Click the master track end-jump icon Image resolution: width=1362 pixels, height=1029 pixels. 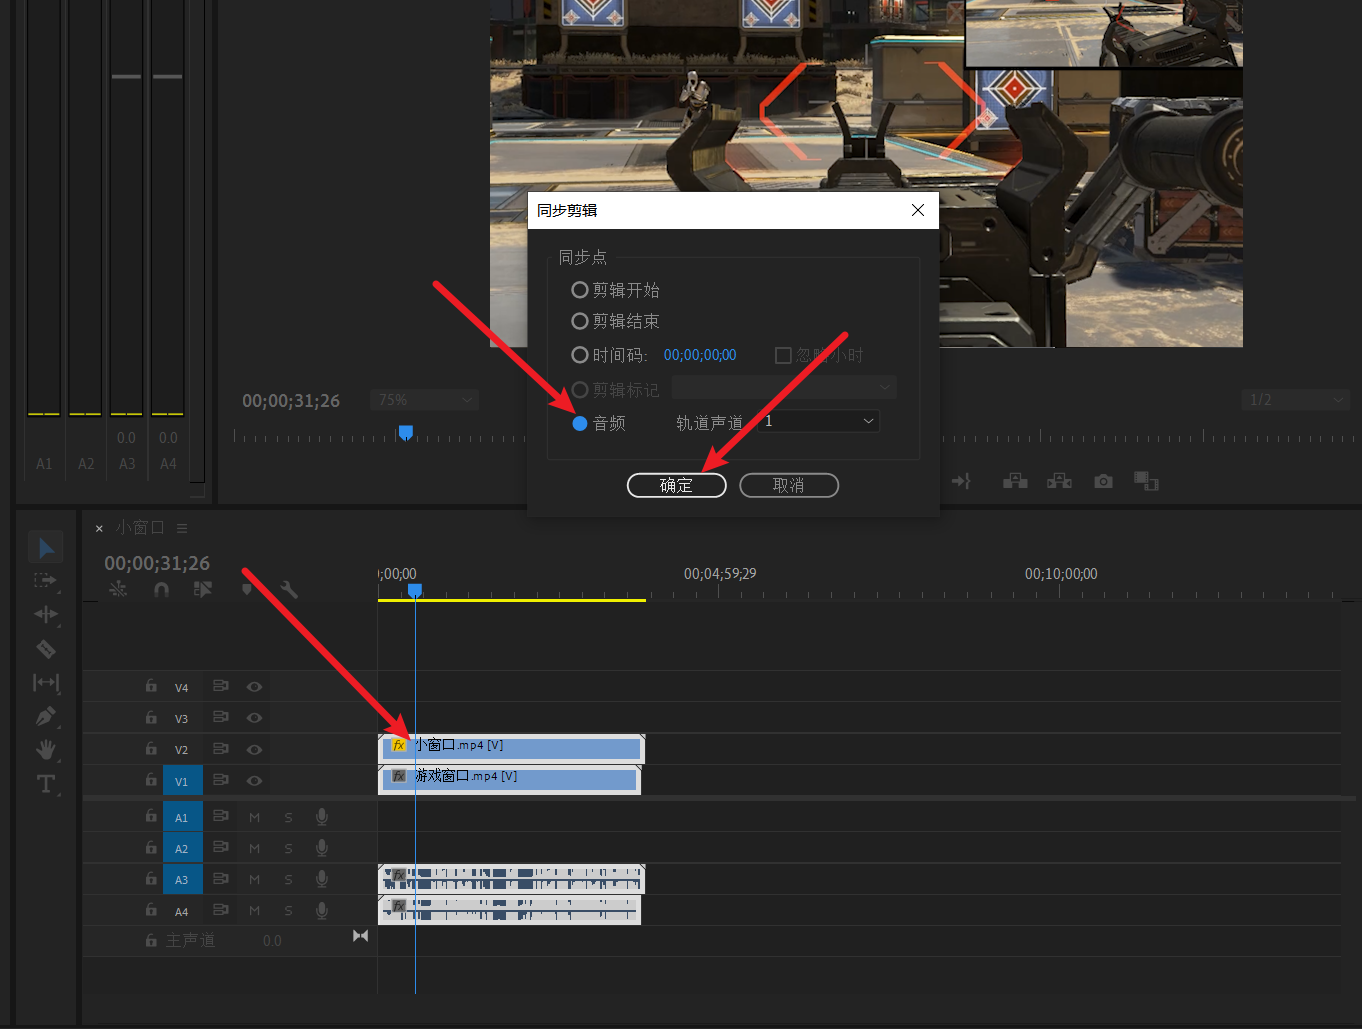click(361, 936)
